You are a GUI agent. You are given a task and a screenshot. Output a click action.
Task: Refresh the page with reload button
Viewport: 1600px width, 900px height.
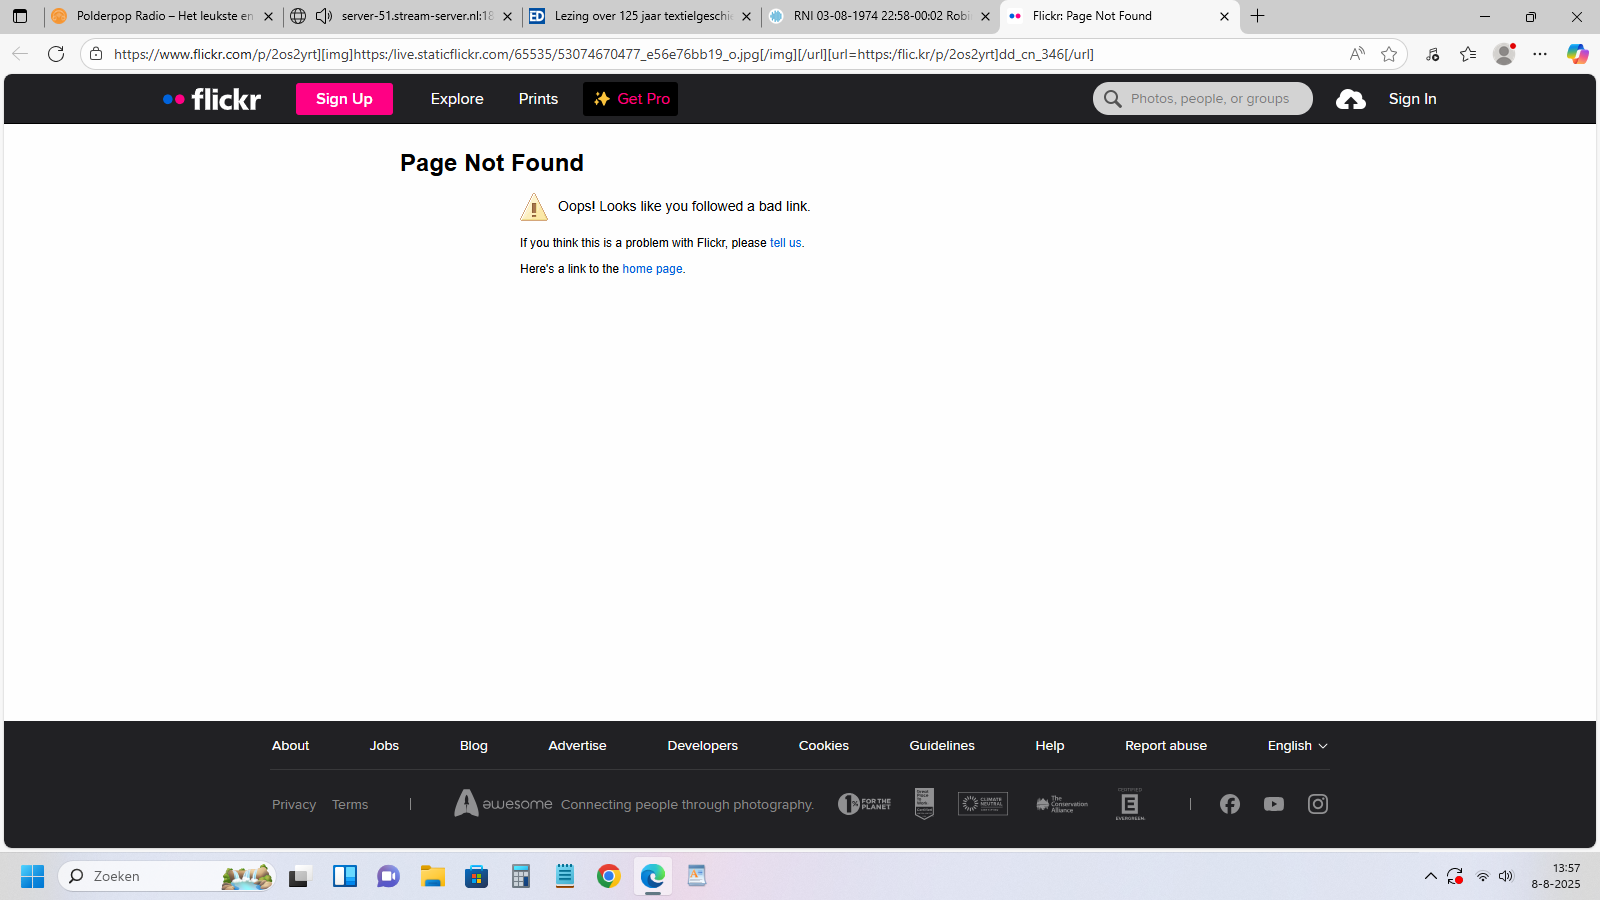click(x=56, y=54)
